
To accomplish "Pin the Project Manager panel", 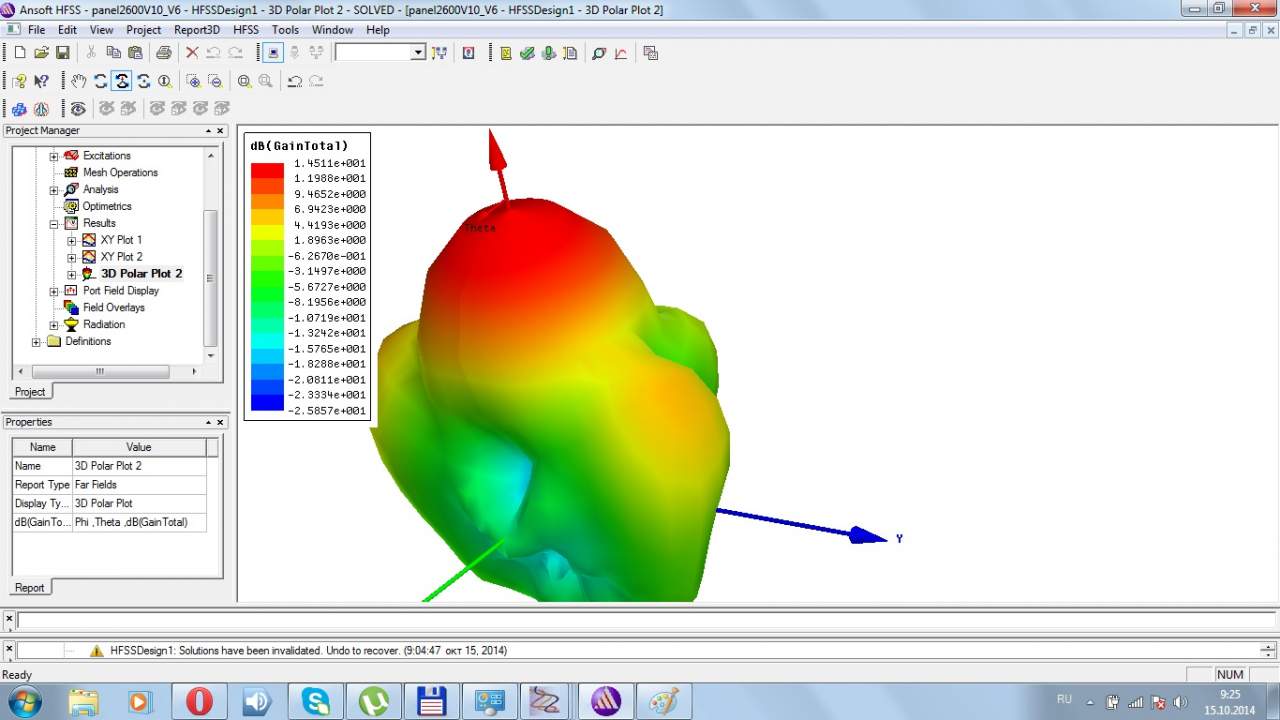I will (x=208, y=131).
